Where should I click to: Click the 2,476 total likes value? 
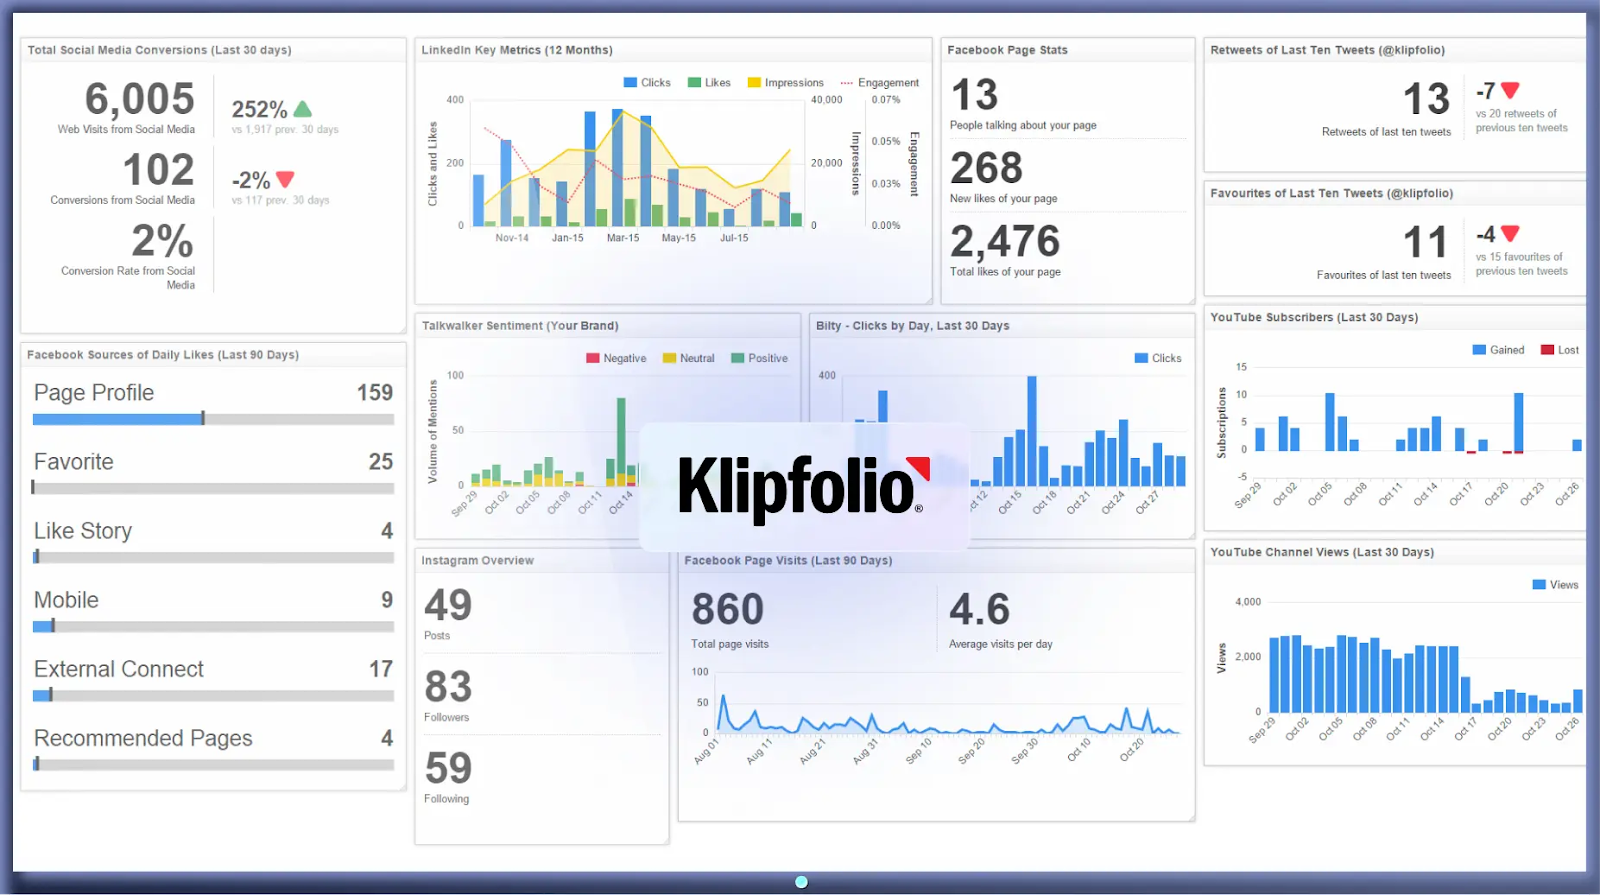click(x=1005, y=241)
